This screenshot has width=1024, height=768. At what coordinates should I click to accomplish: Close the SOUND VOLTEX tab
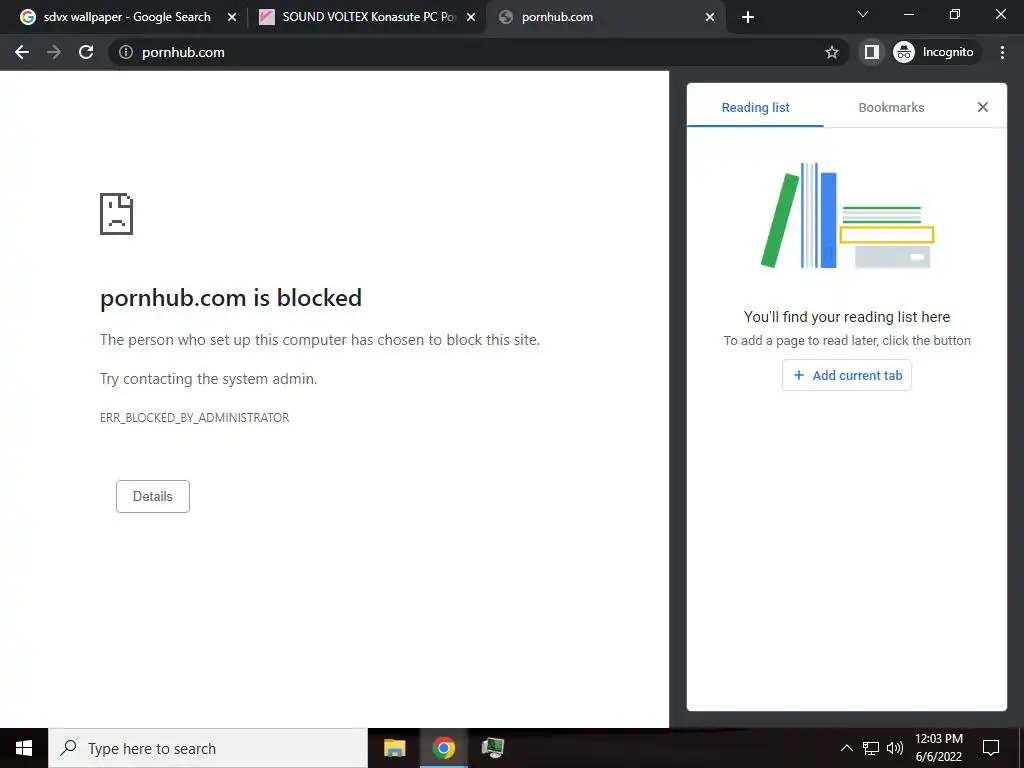471,18
